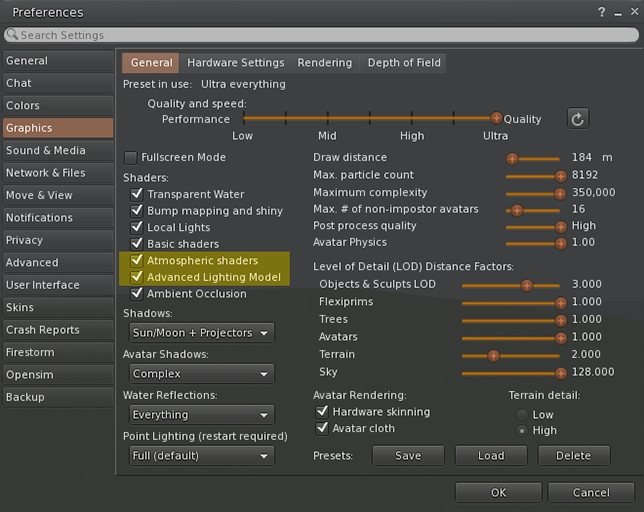
Task: Disable Hardware skinning checkbox
Action: pos(322,412)
